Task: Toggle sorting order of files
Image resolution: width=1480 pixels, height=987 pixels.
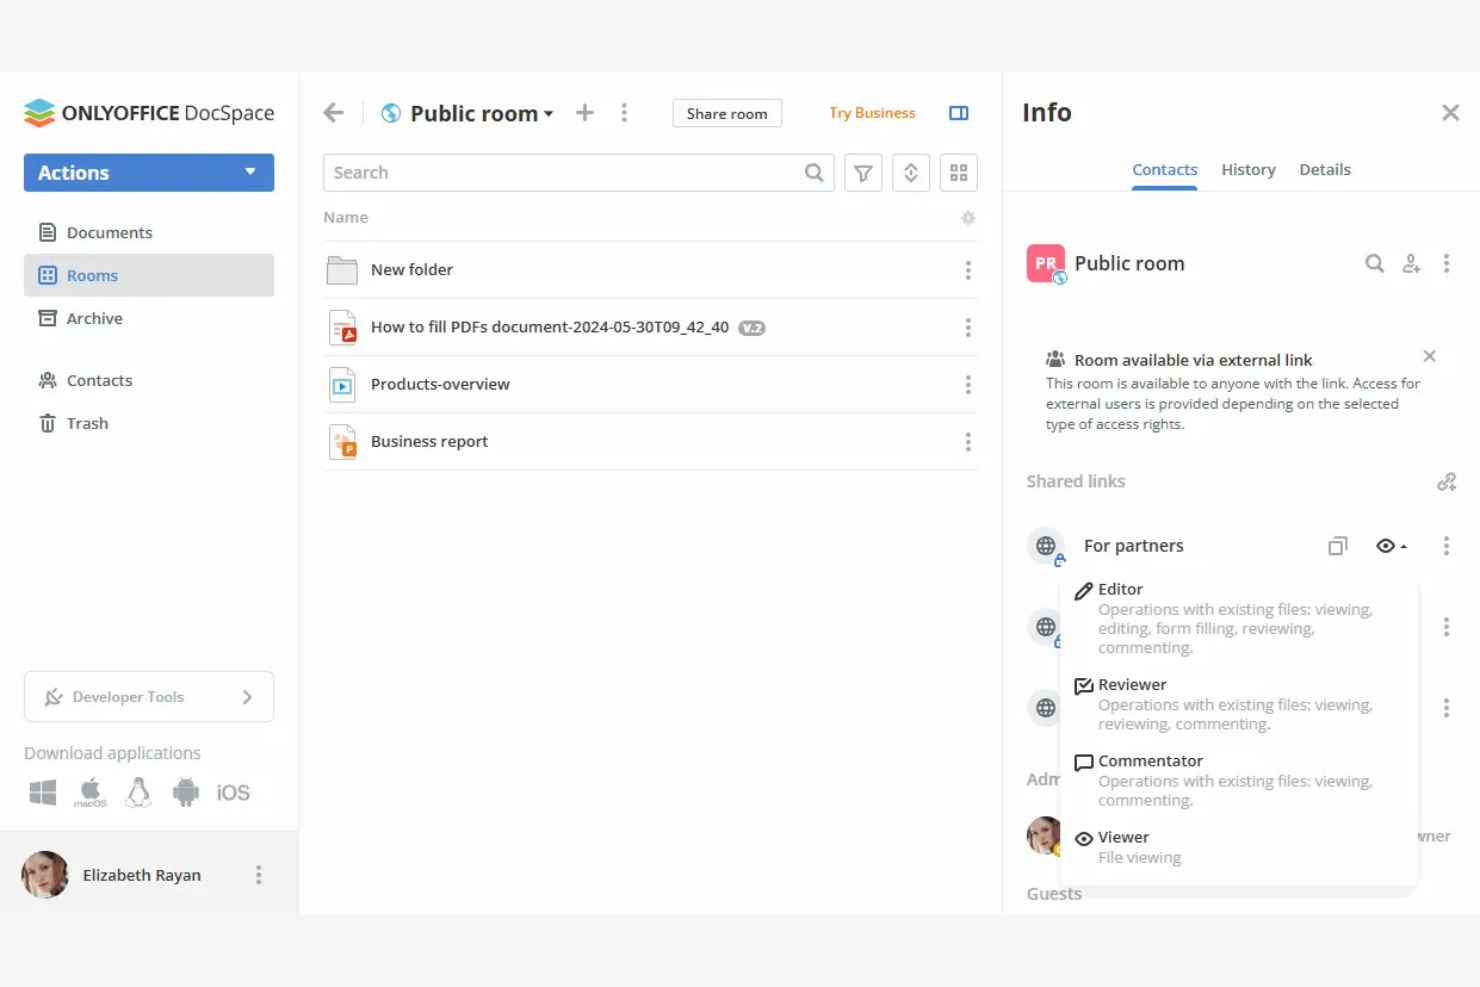Action: click(x=910, y=172)
